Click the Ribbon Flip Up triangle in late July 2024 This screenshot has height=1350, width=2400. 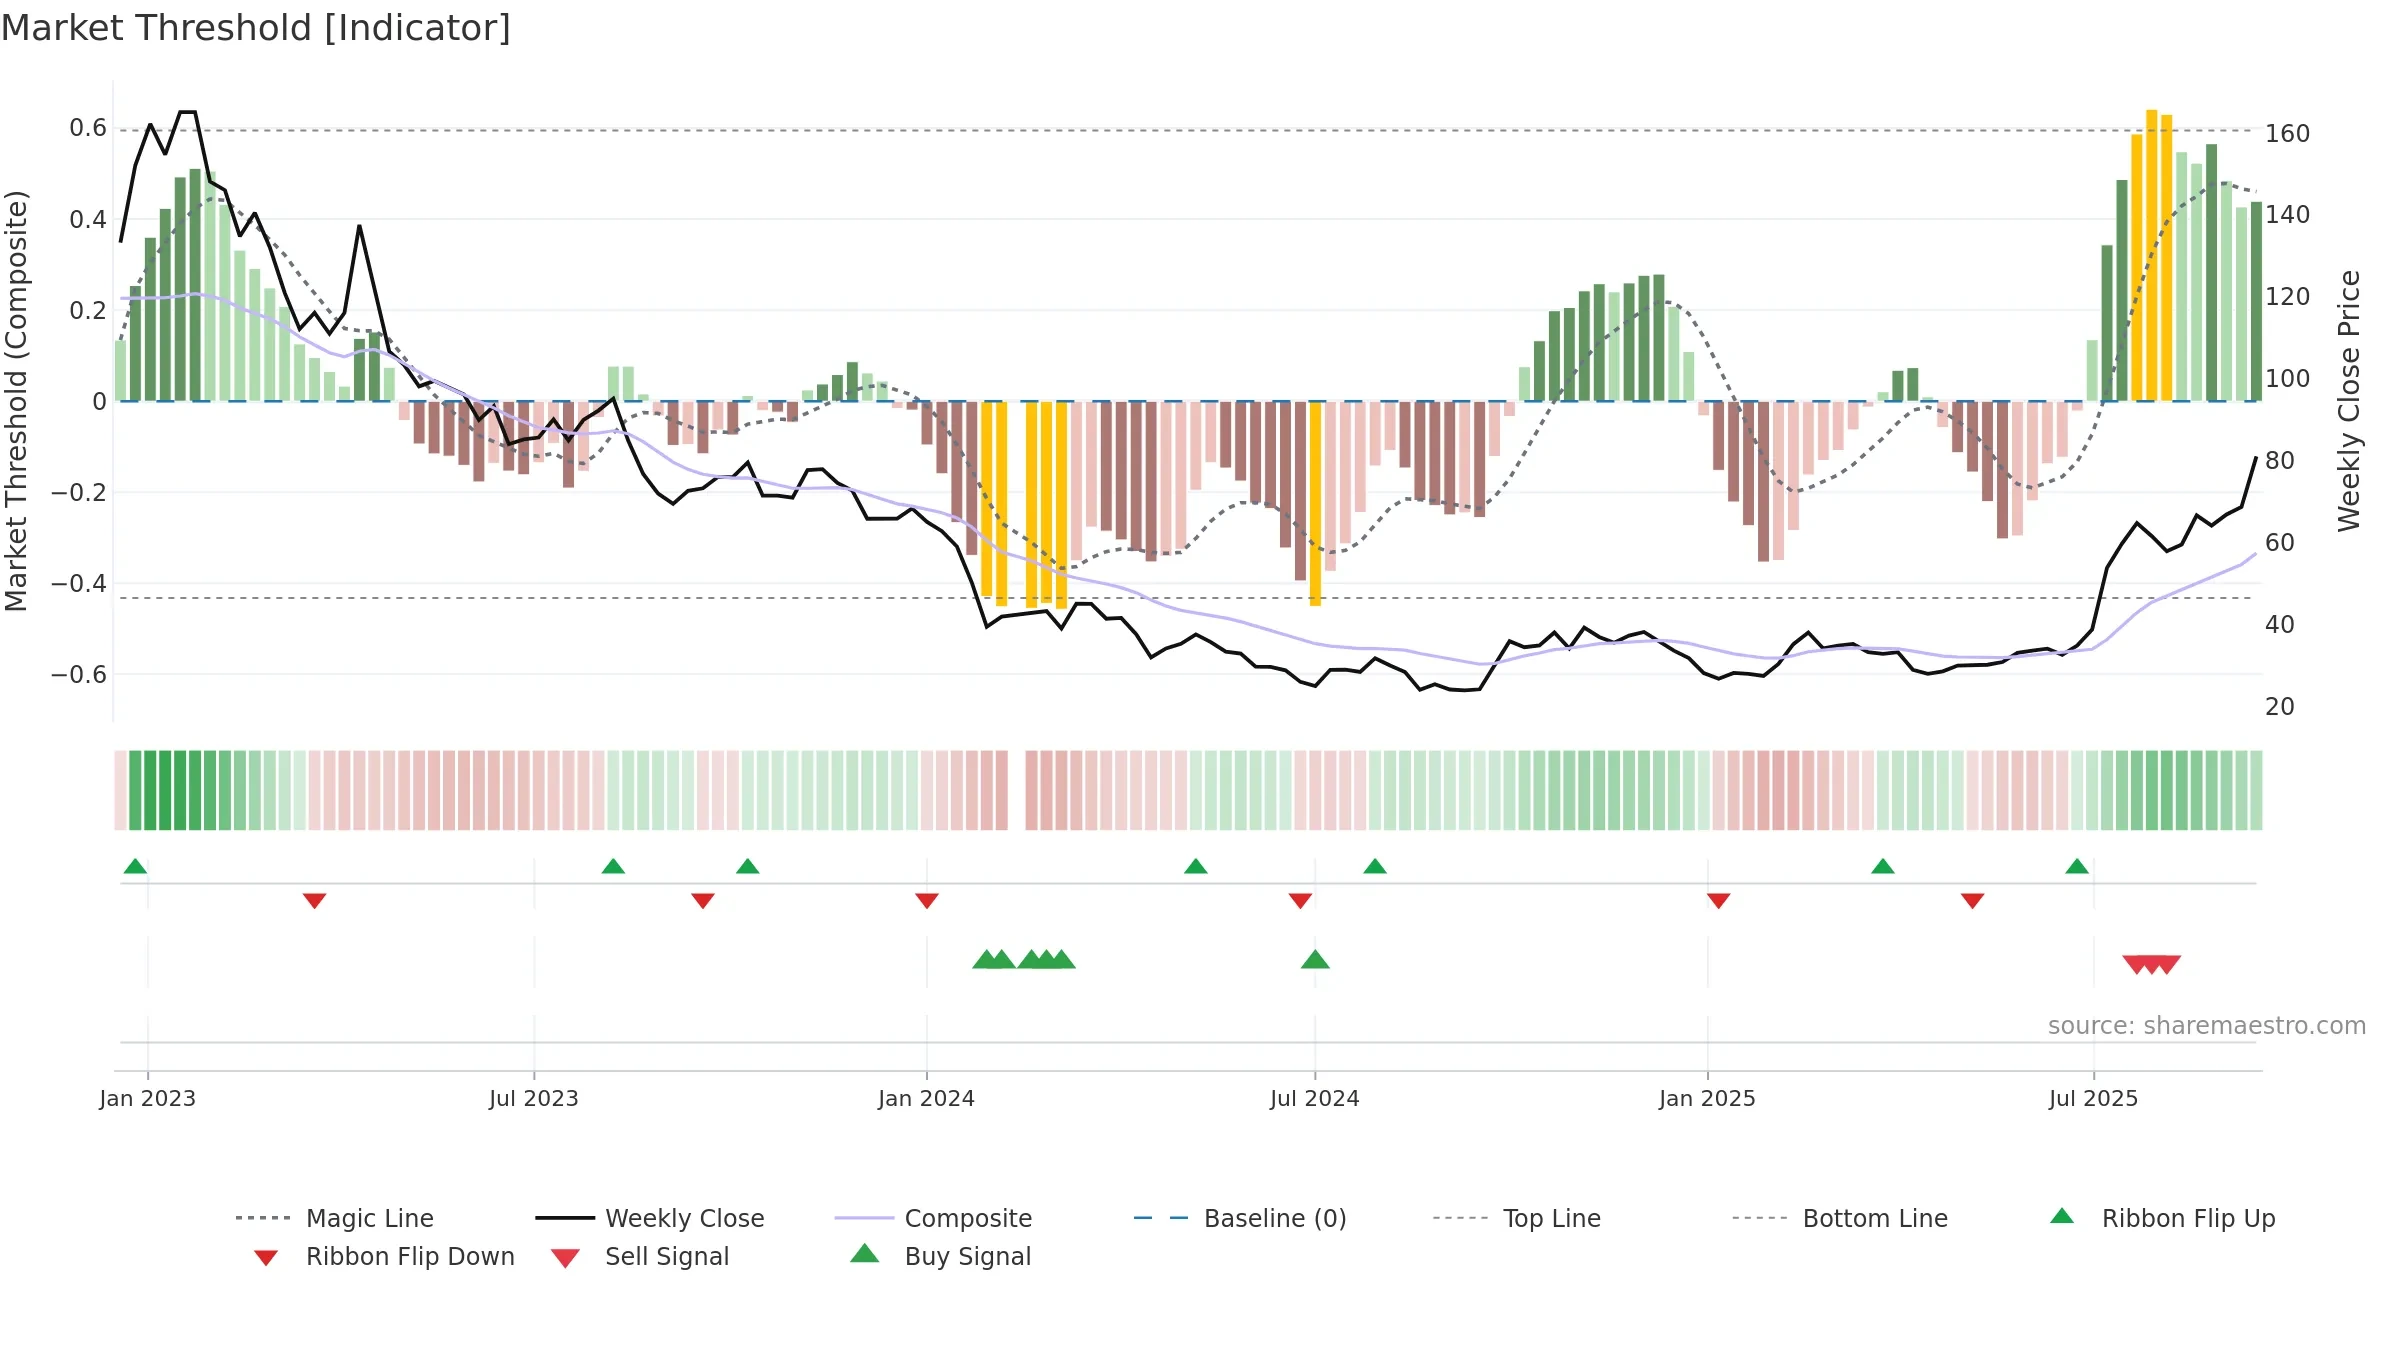(x=1374, y=866)
